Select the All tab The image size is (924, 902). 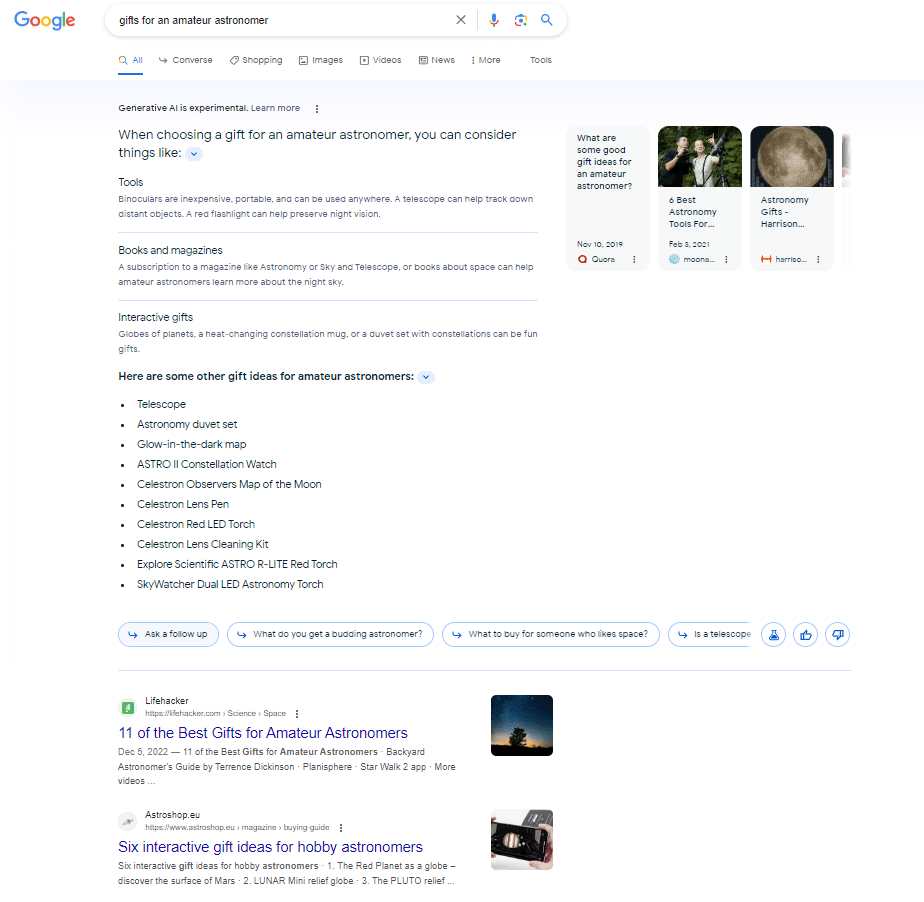click(130, 60)
